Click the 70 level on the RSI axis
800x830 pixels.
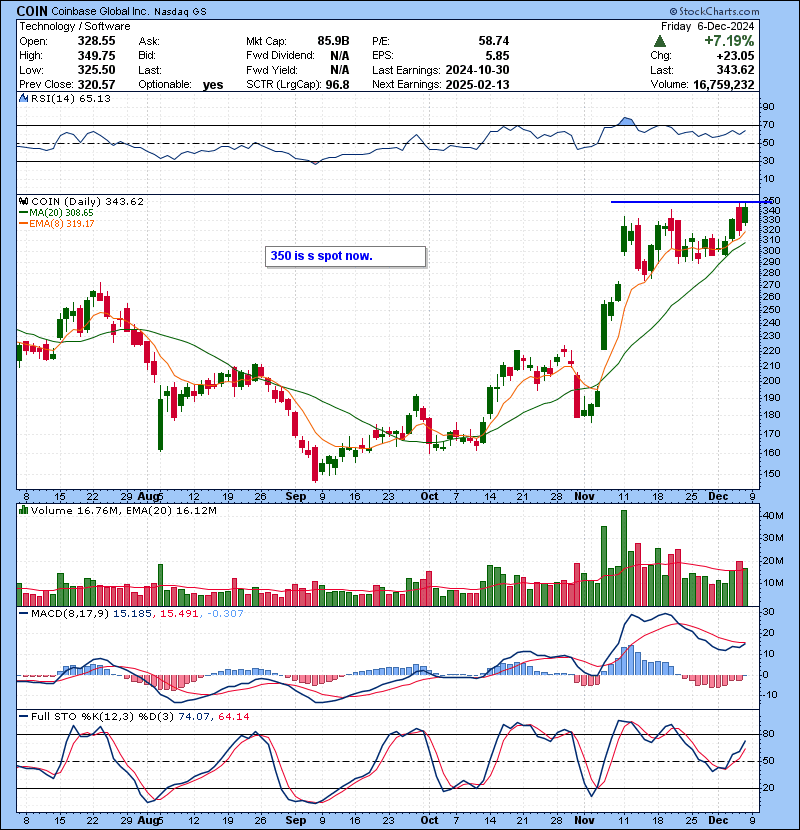click(x=768, y=125)
